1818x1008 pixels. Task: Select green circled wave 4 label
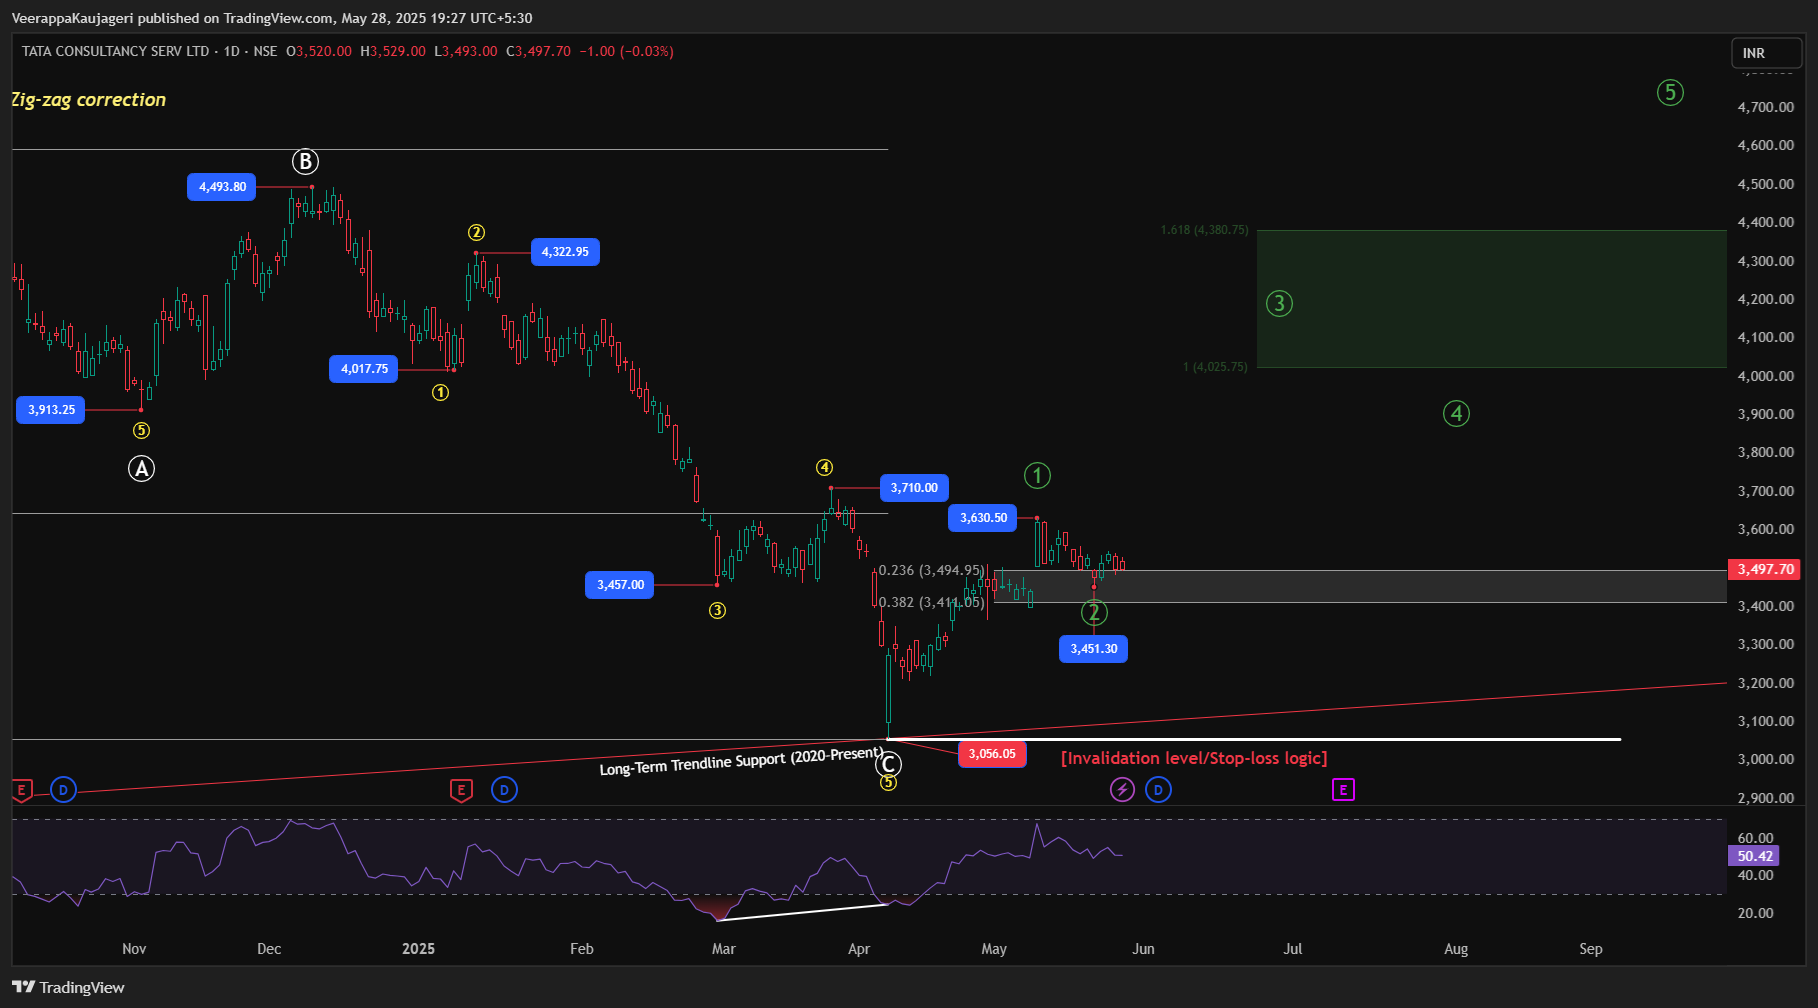[1456, 413]
